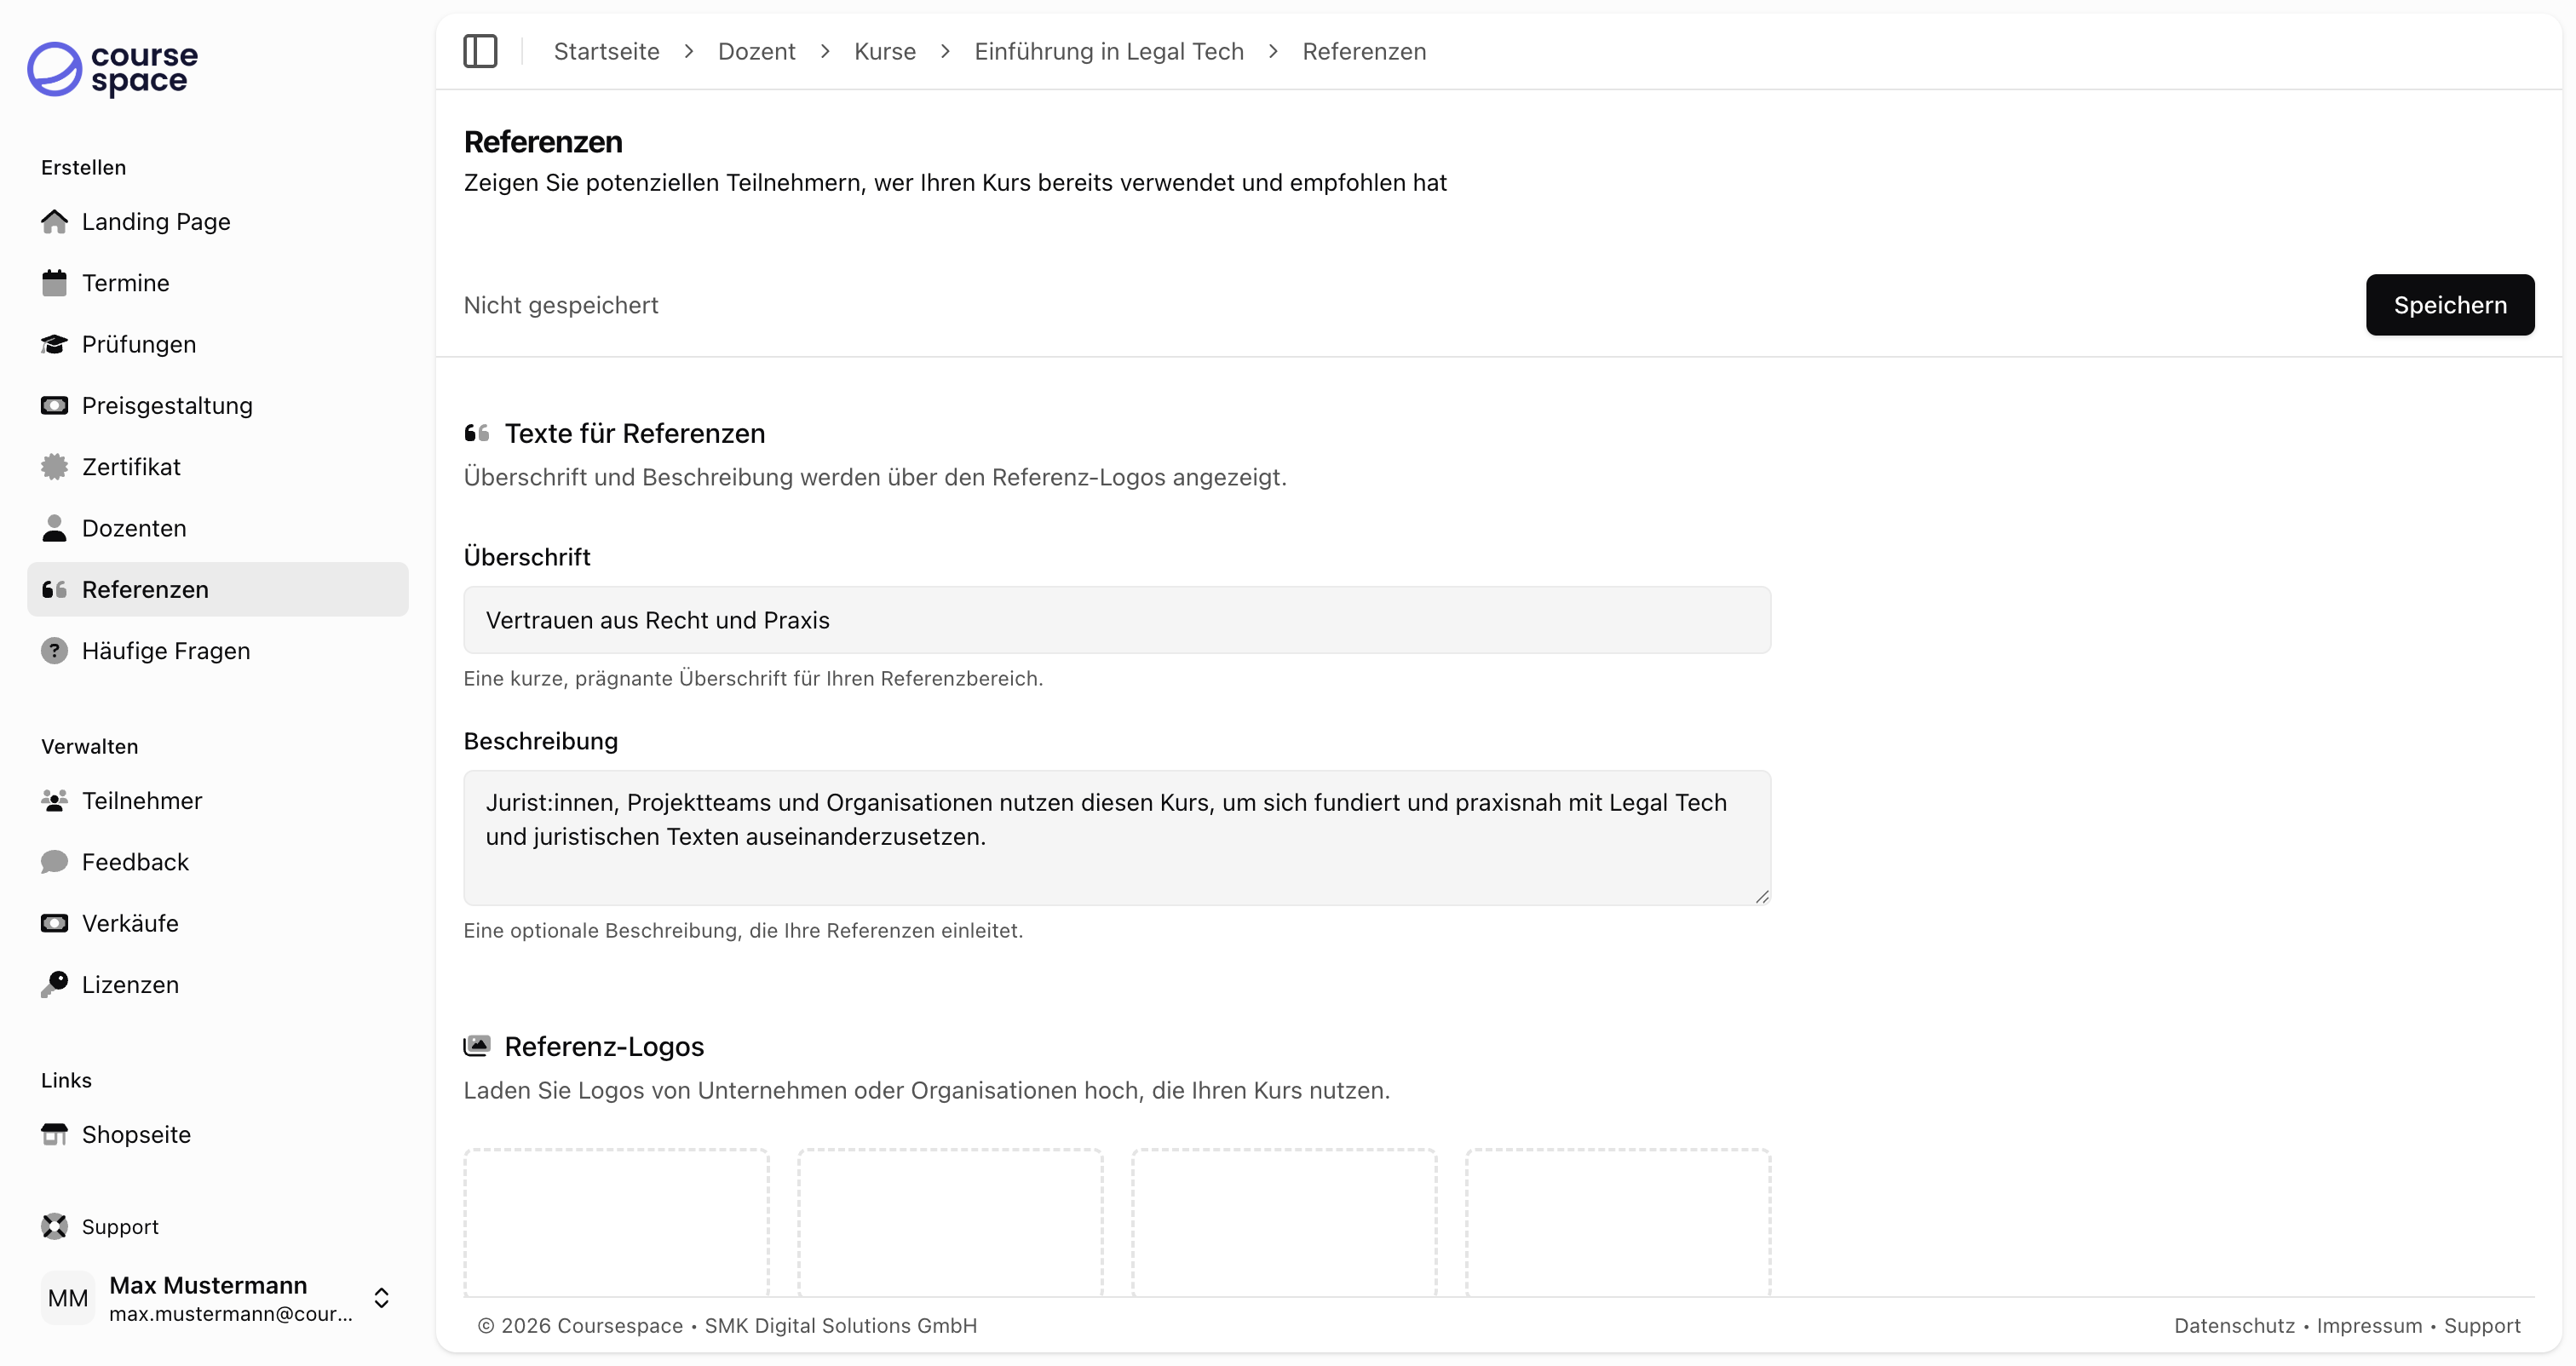Toggle the sidebar panel visibility
The image size is (2576, 1366).
pyautogui.click(x=480, y=51)
